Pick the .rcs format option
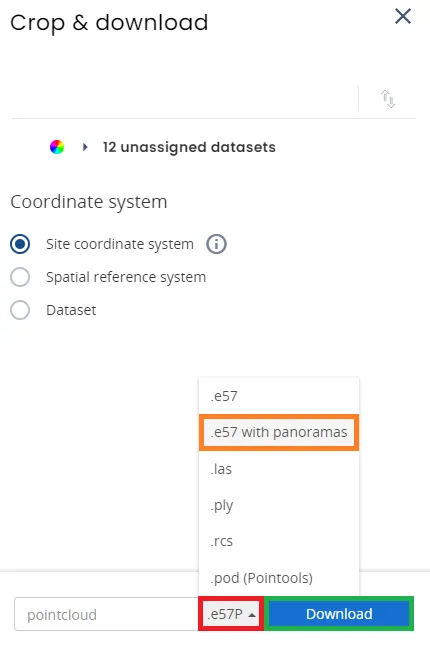 coord(279,541)
